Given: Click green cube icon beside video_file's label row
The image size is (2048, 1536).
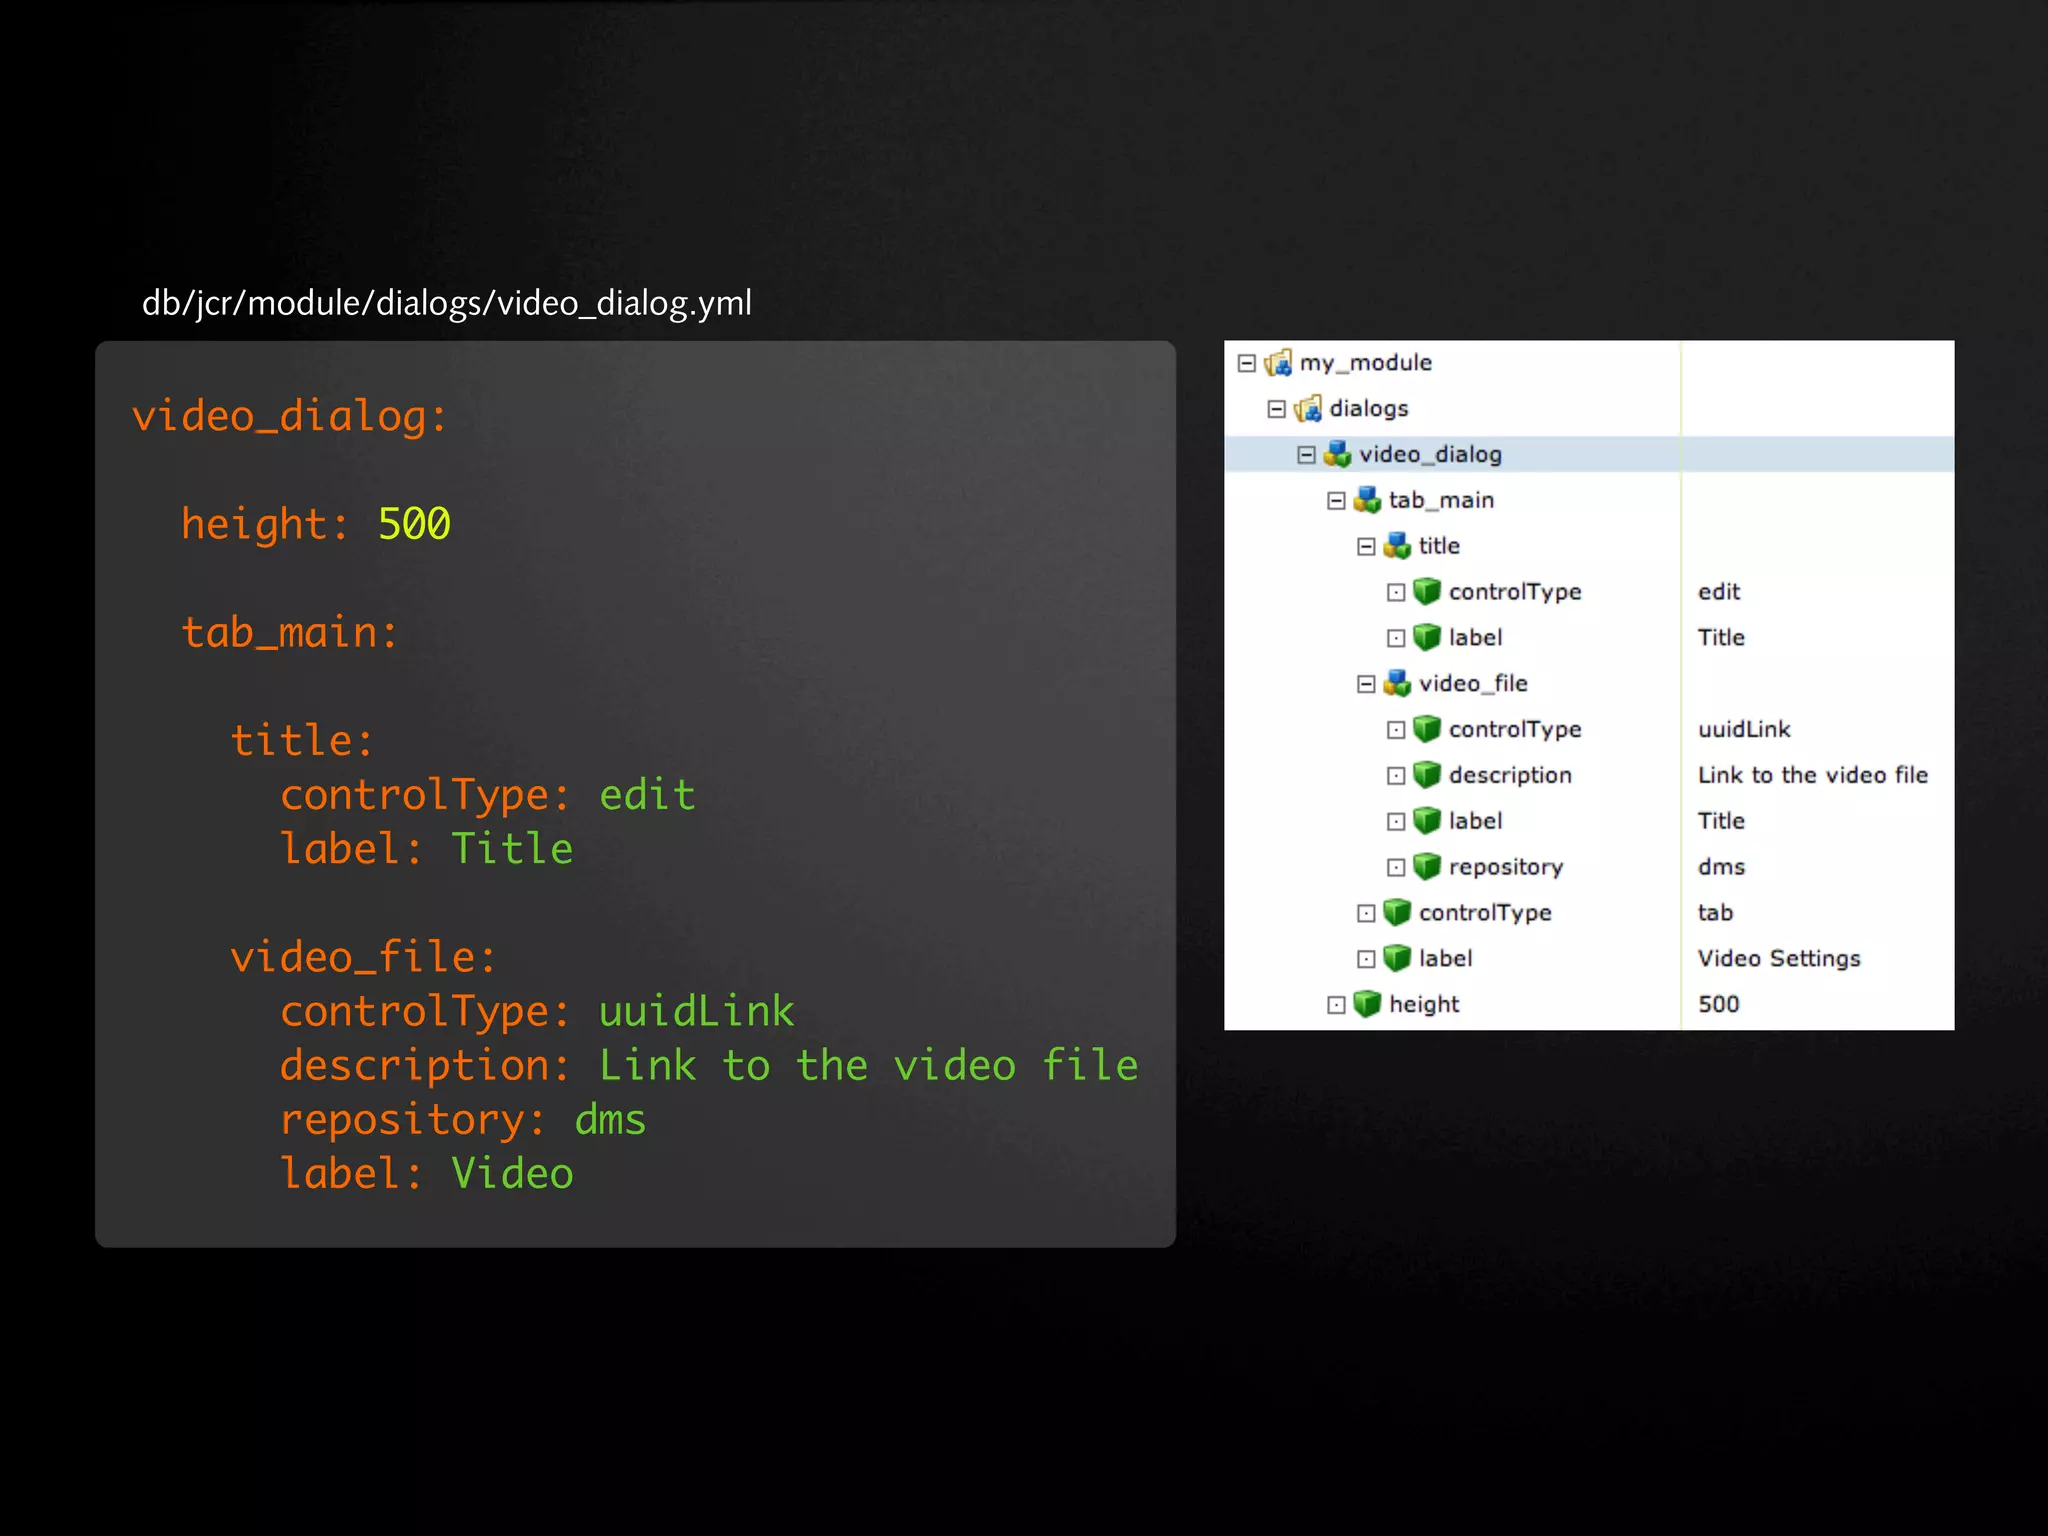Looking at the screenshot, I should 1427,821.
